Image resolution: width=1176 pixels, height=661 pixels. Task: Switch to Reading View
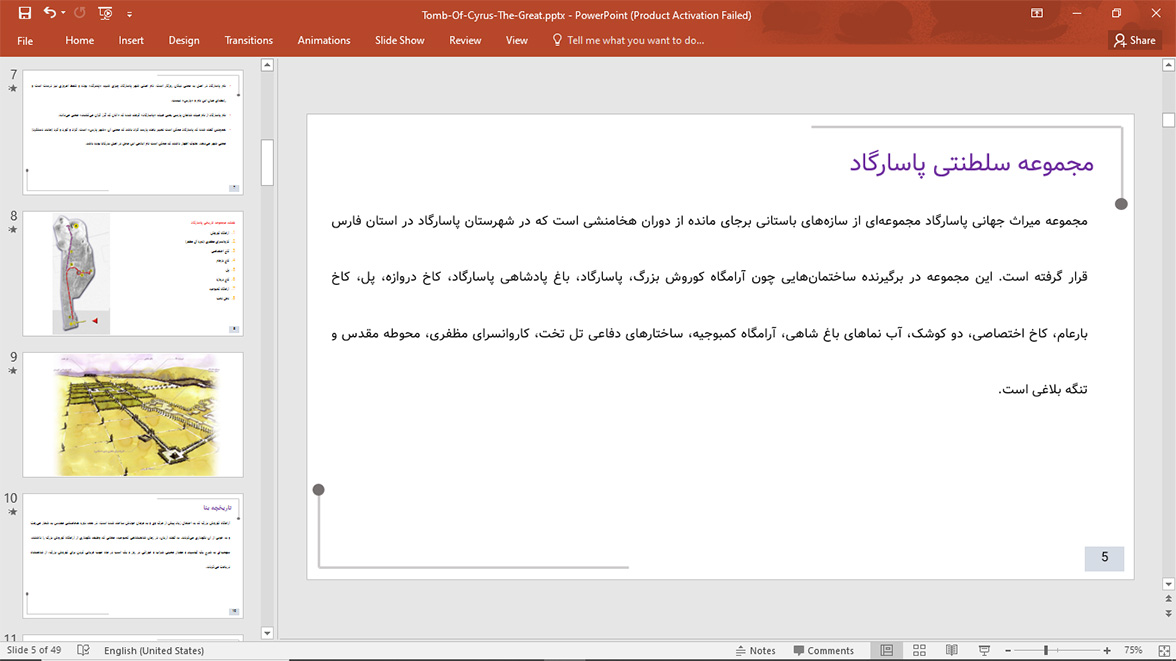coord(951,650)
